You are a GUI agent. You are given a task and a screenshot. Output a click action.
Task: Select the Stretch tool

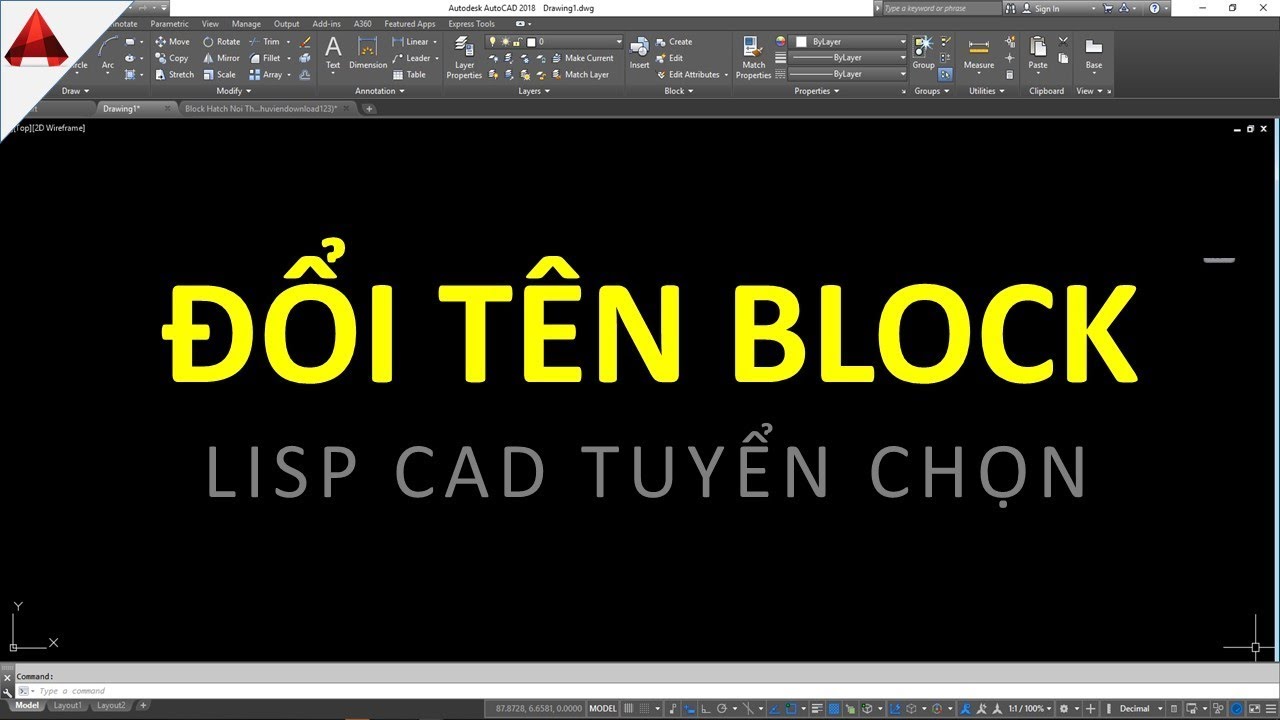tap(174, 74)
